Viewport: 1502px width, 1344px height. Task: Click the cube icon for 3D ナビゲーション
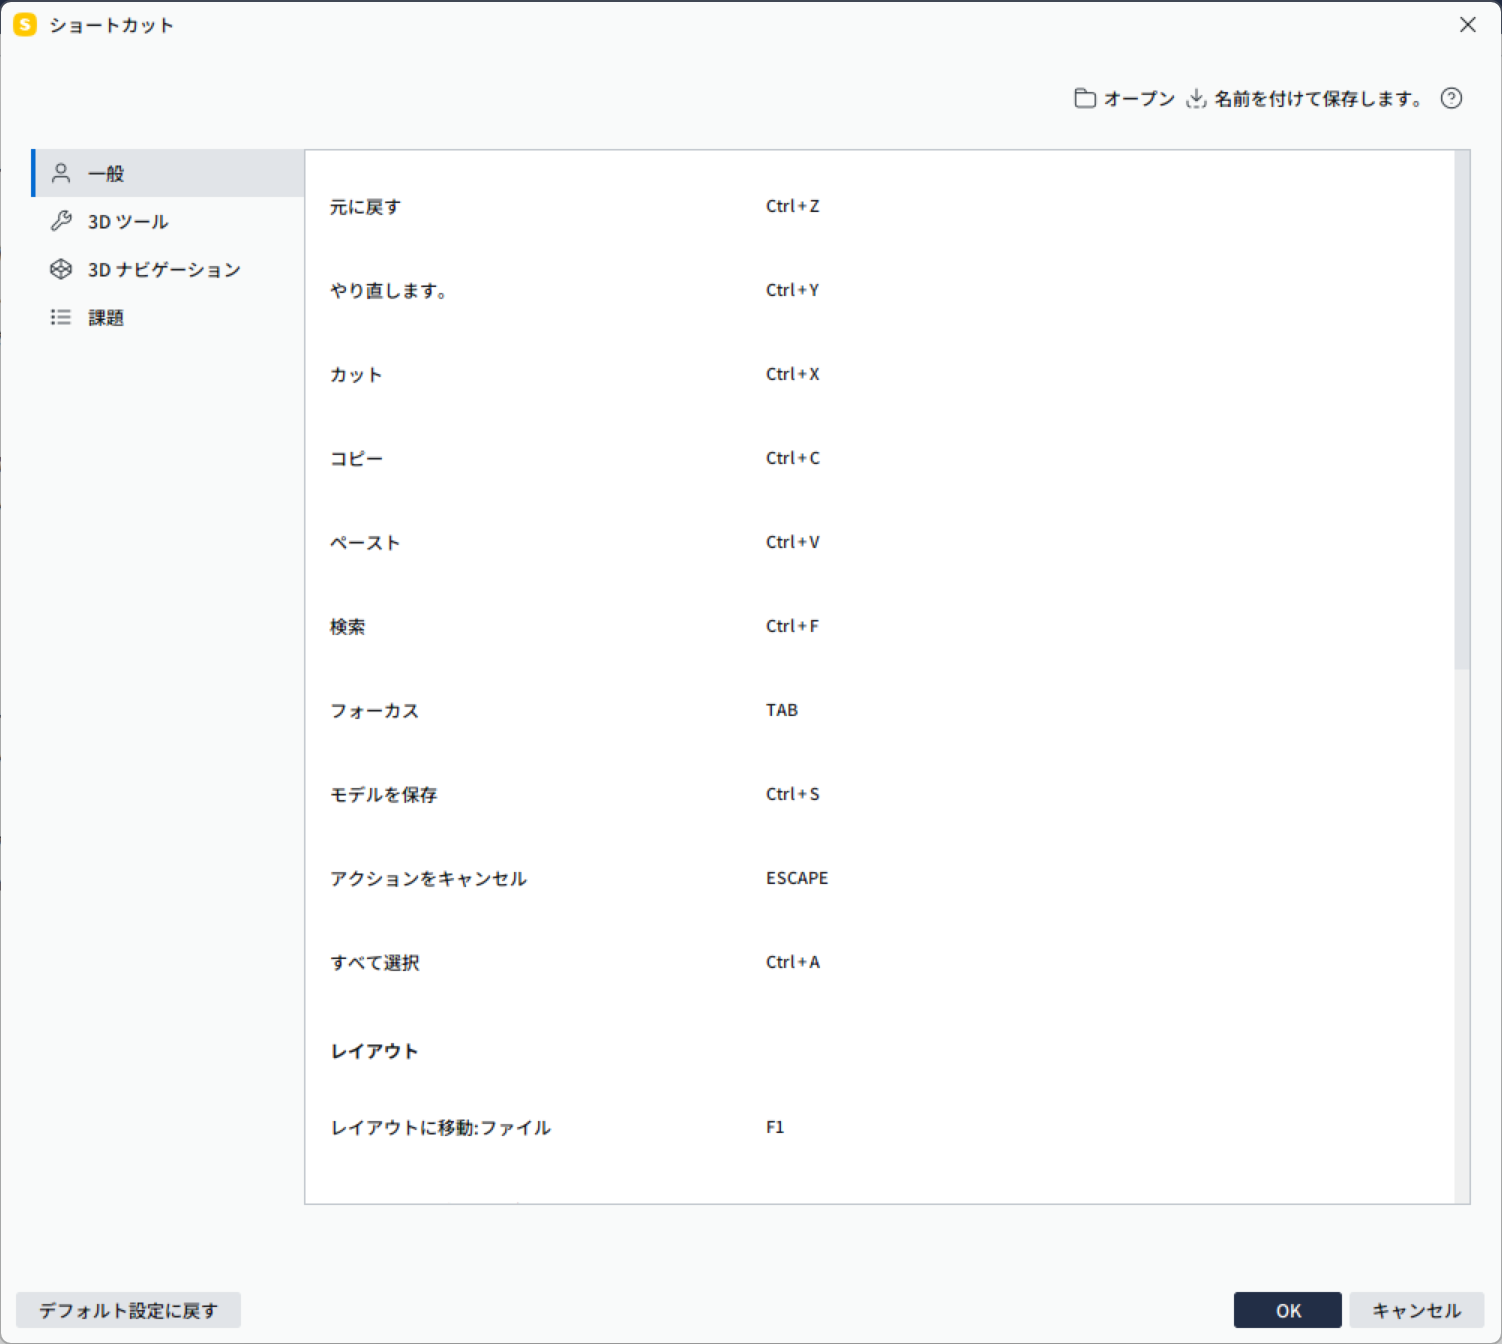click(x=61, y=269)
